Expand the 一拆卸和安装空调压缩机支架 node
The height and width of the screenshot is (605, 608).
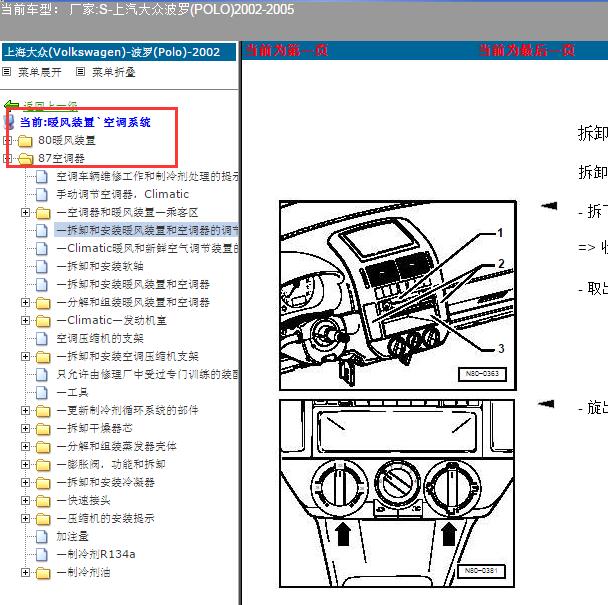(x=25, y=356)
